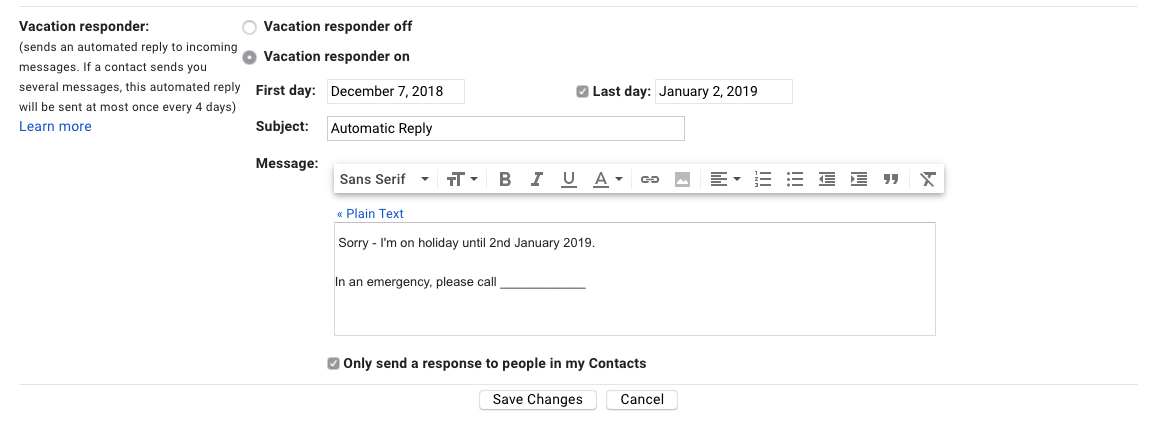Image resolution: width=1159 pixels, height=424 pixels.
Task: Open the Sans Serif font dropdown
Action: click(384, 179)
